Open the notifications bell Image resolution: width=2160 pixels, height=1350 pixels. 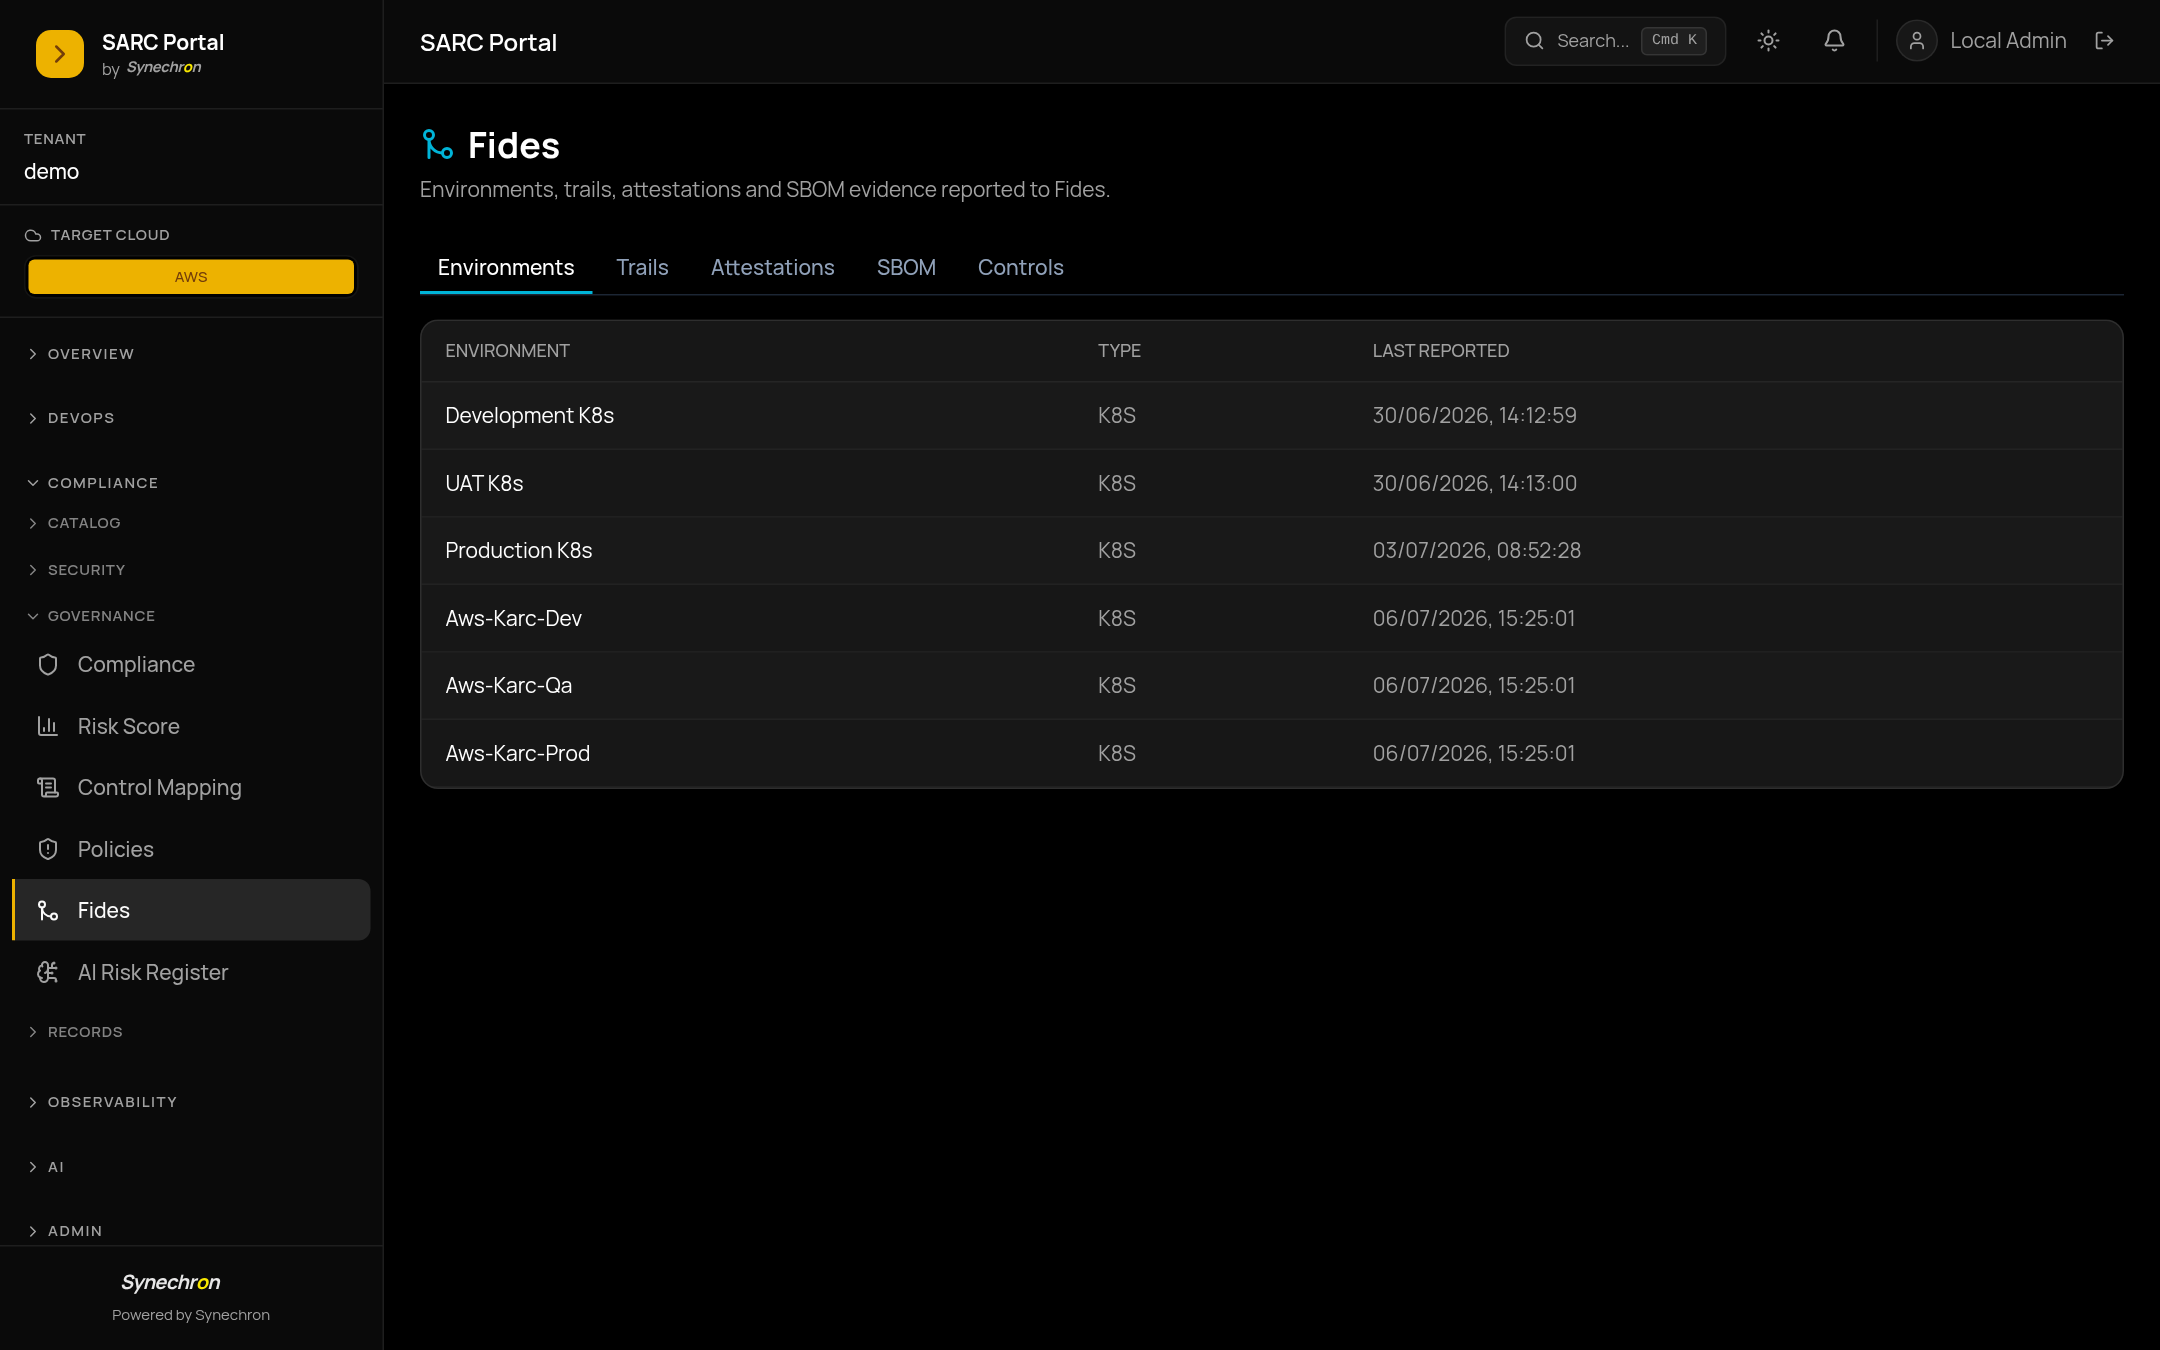click(x=1834, y=41)
